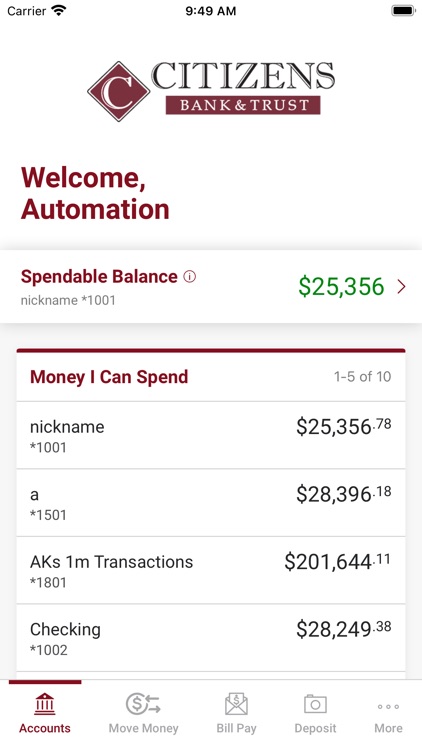Tap the Spendable Balance info icon
422x750 pixels.
(190, 276)
